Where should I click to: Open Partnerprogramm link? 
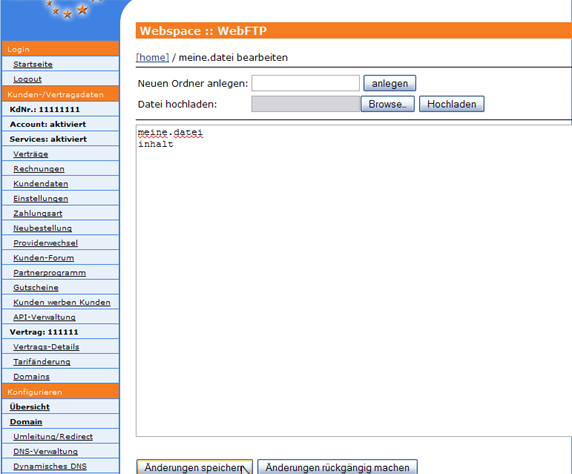click(49, 273)
